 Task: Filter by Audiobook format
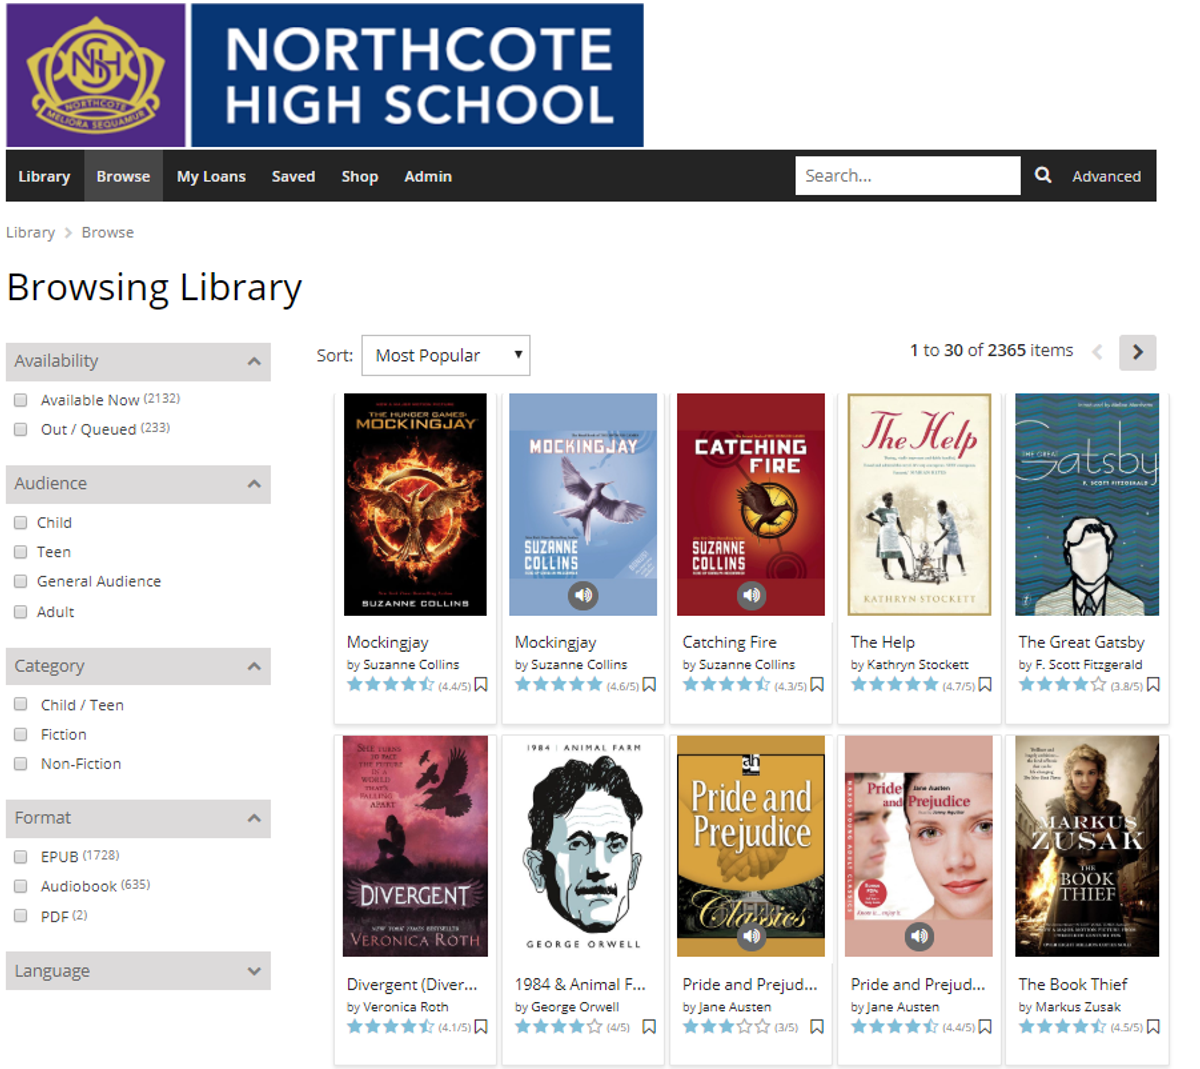(x=20, y=886)
